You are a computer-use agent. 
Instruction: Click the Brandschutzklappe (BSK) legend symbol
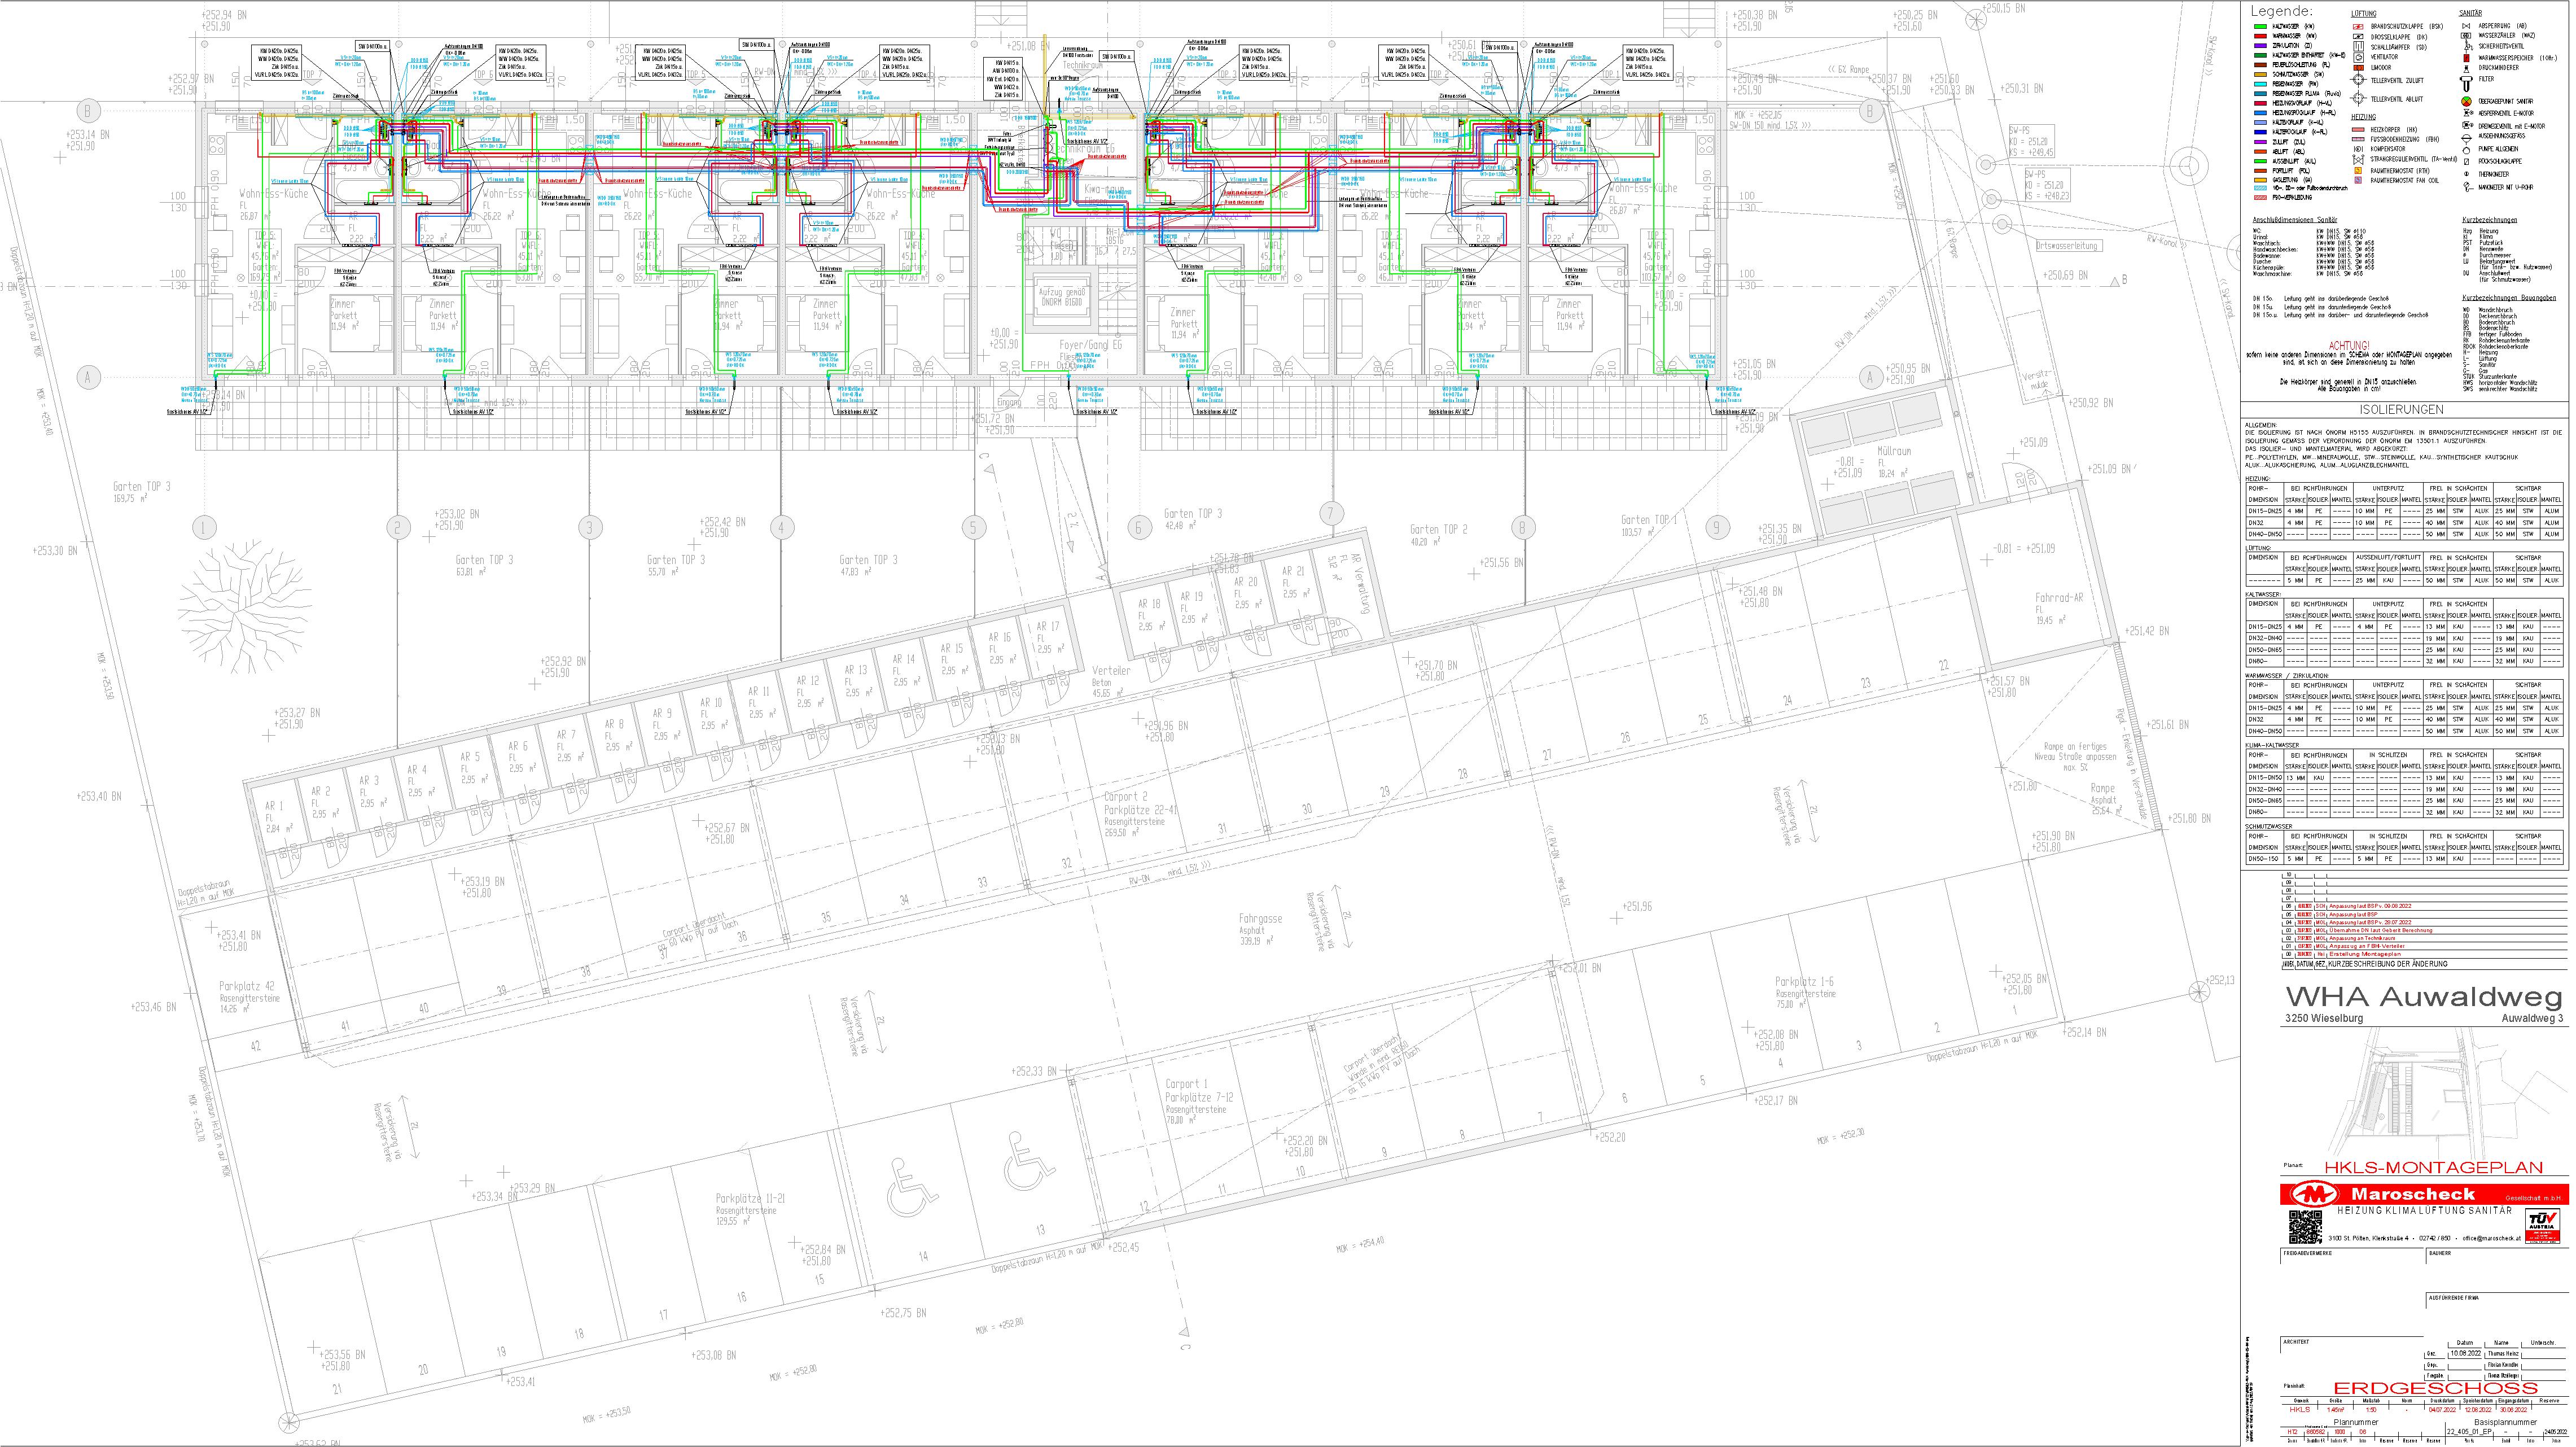pyautogui.click(x=2358, y=26)
